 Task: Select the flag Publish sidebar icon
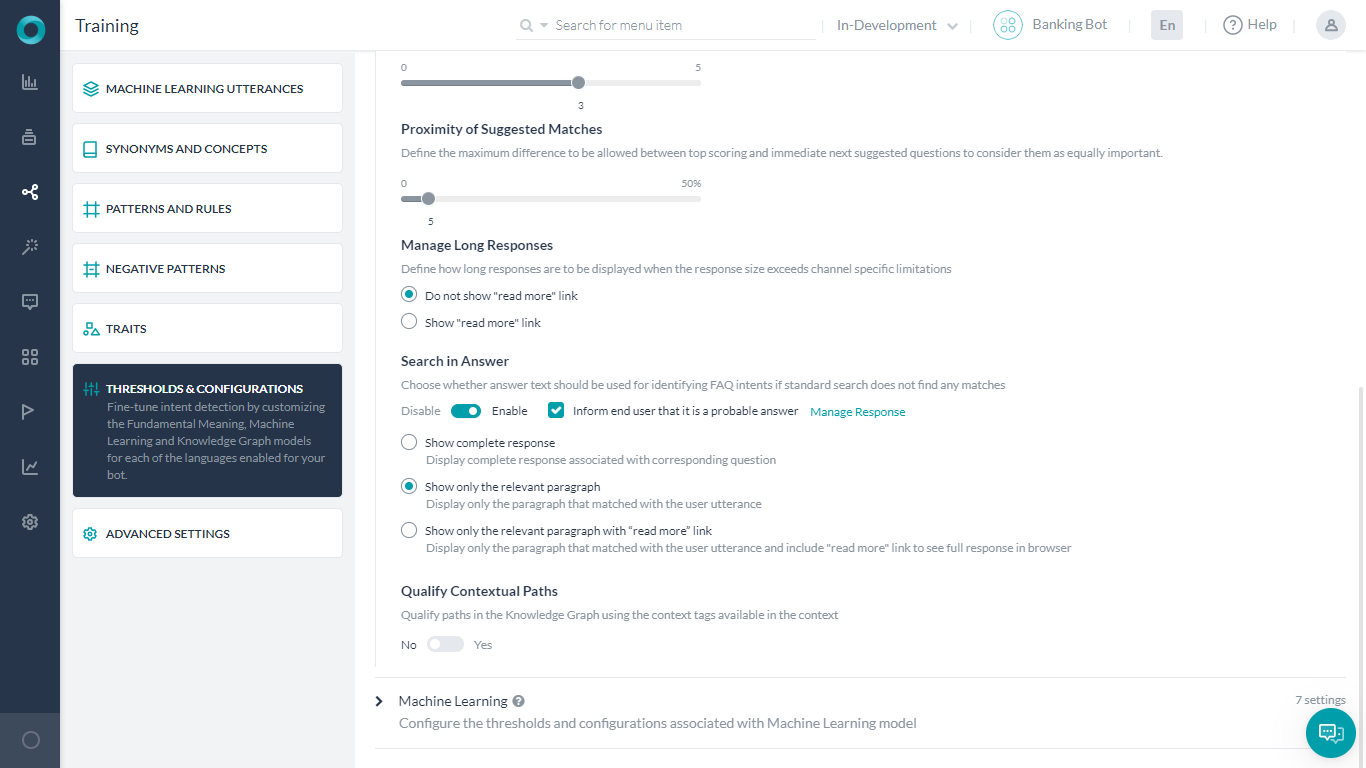point(29,411)
